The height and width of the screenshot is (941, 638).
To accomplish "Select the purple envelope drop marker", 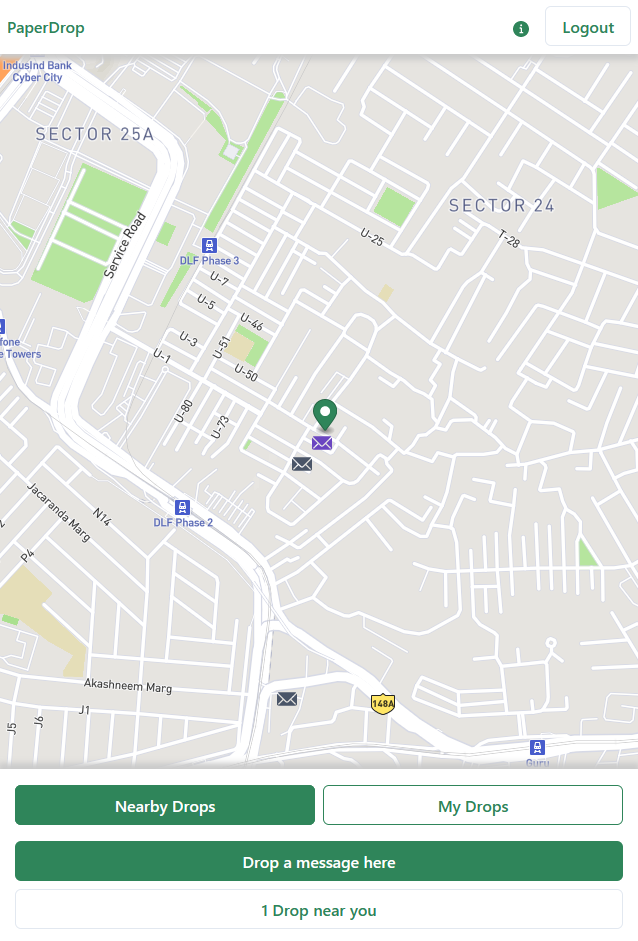I will (x=322, y=443).
